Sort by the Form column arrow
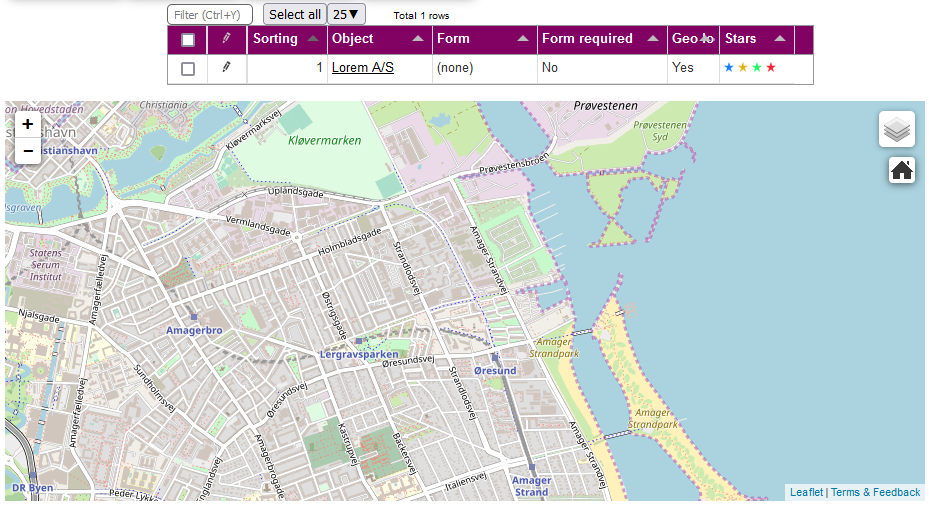Image resolution: width=929 pixels, height=510 pixels. click(522, 39)
